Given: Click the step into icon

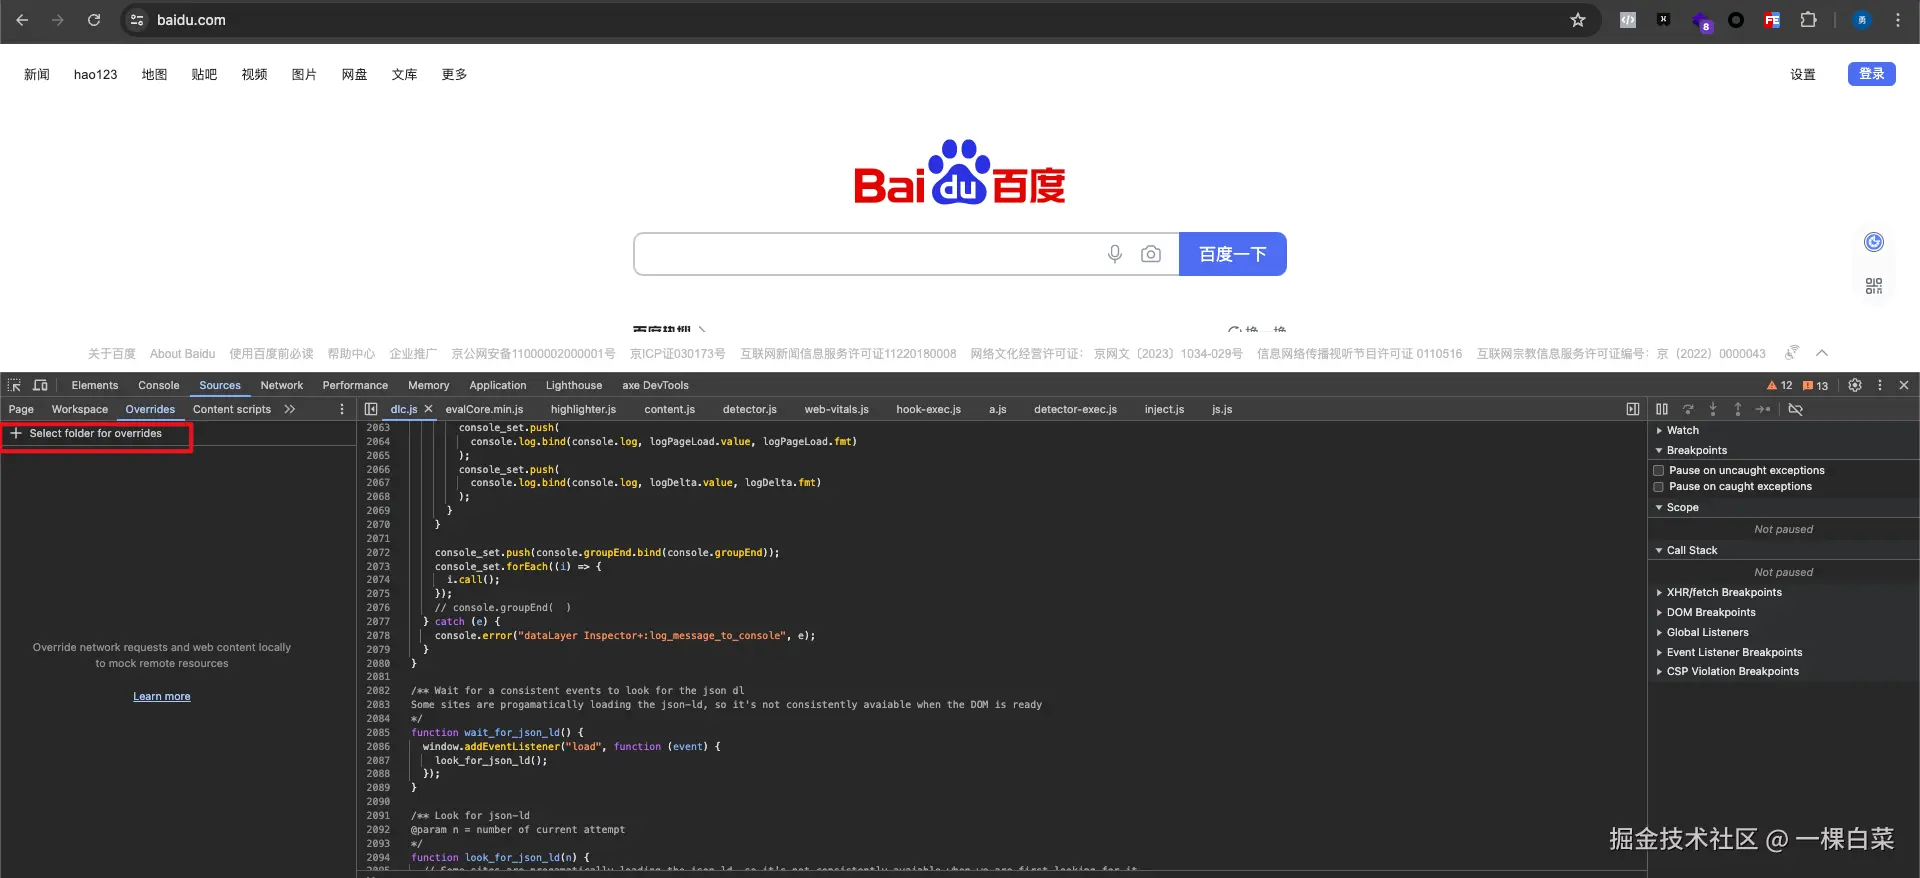Looking at the screenshot, I should tap(1713, 409).
